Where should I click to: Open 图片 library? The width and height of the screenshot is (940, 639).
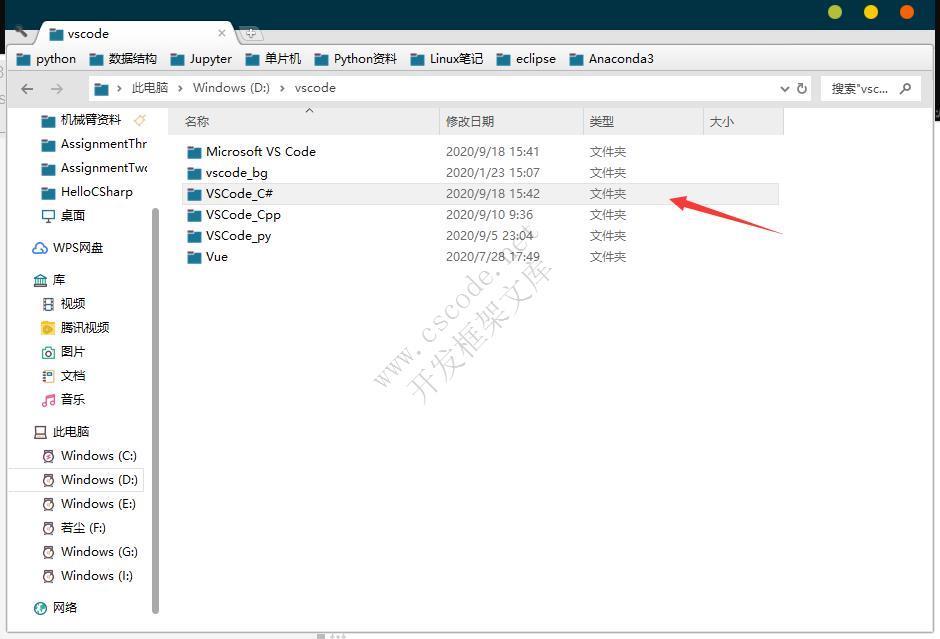tap(64, 351)
